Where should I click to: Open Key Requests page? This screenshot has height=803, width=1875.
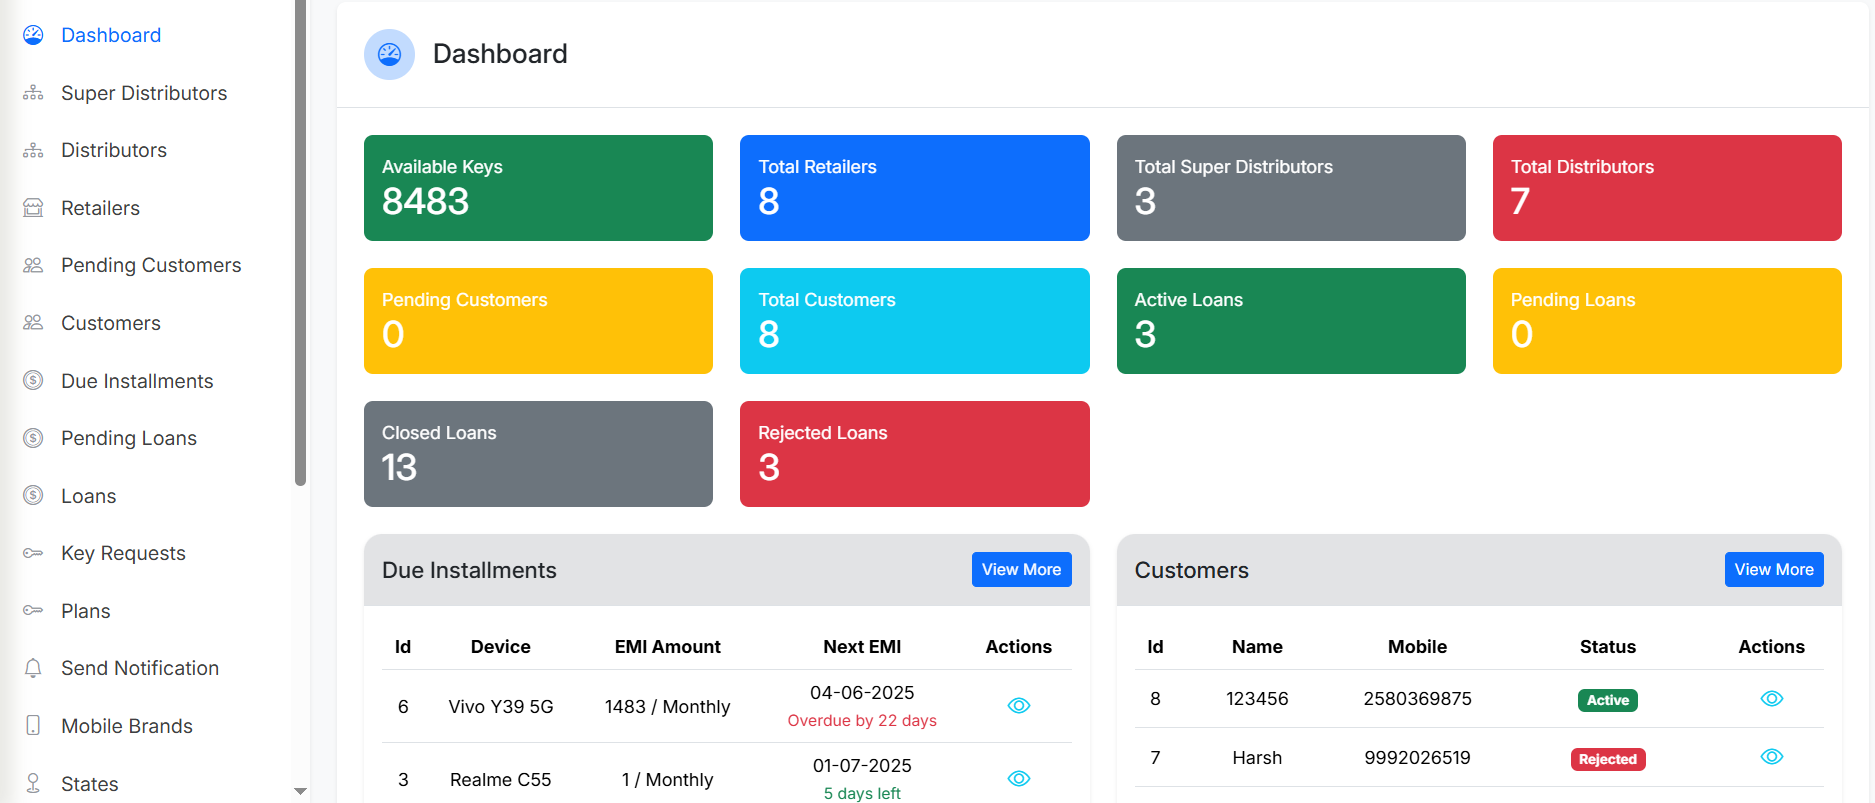123,553
